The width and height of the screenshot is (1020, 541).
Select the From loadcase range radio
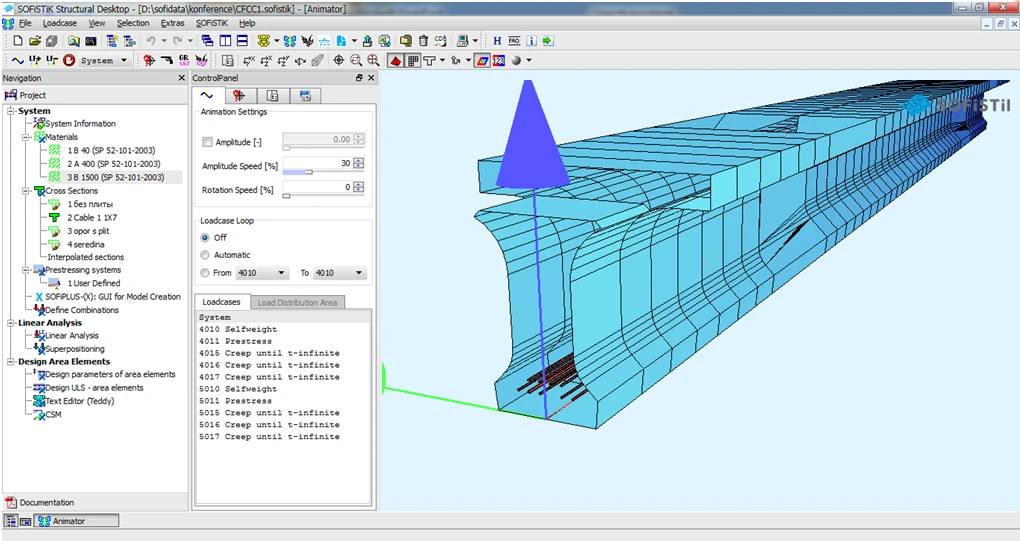click(x=205, y=272)
